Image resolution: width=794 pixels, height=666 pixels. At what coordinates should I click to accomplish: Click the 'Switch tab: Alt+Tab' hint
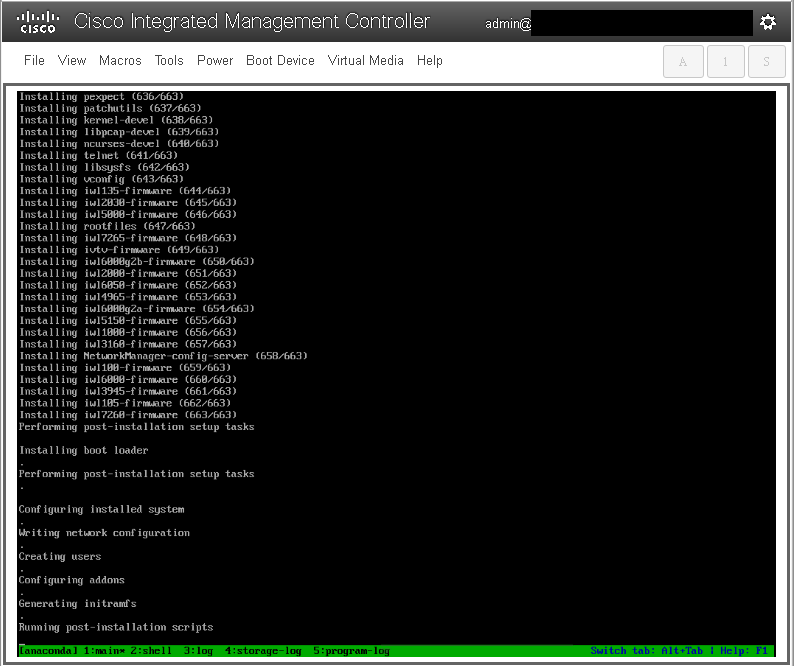tap(647, 651)
